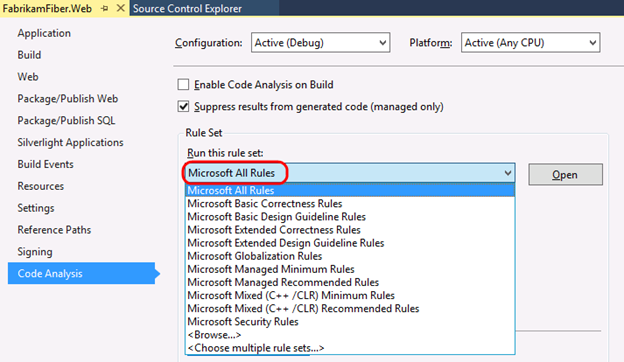This screenshot has height=362, width=624.
Task: Choose Microsoft Extended Correctness Rules
Action: point(350,230)
